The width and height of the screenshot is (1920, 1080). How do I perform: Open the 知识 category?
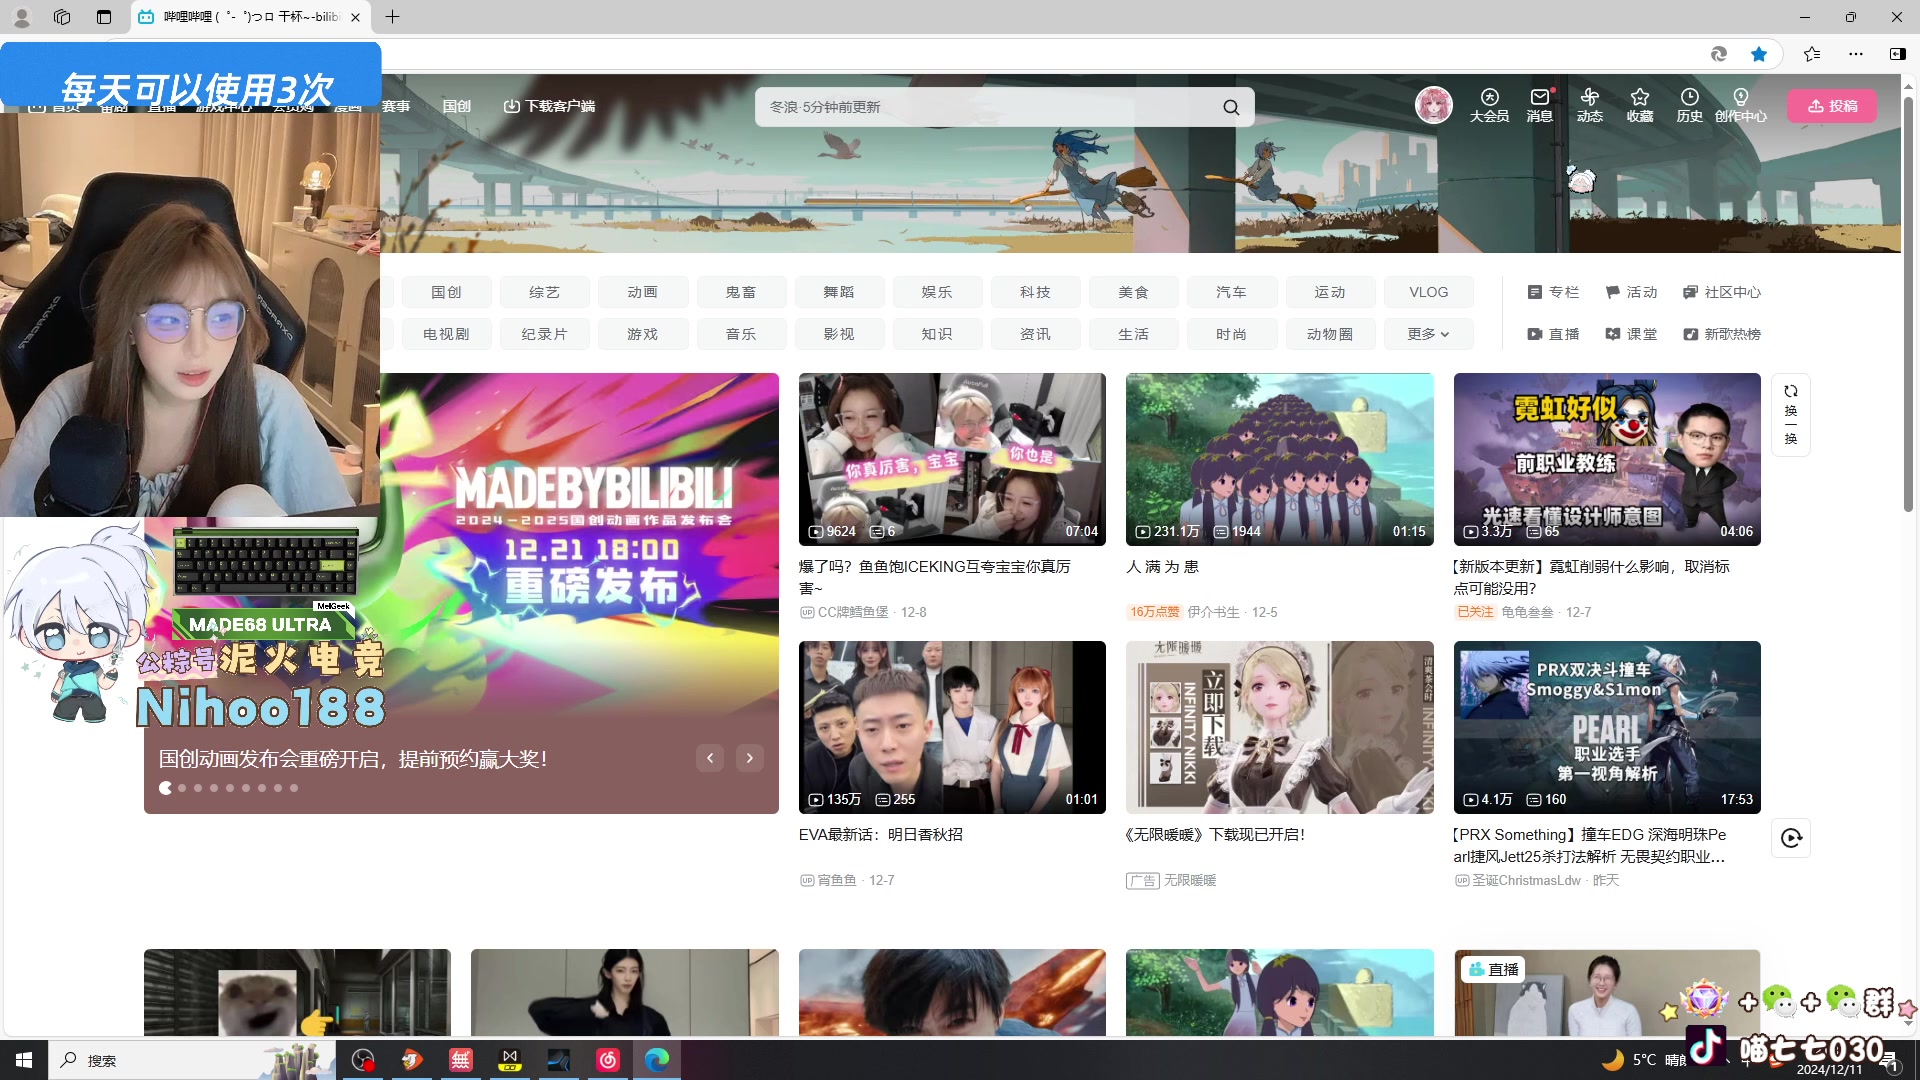[x=937, y=334]
